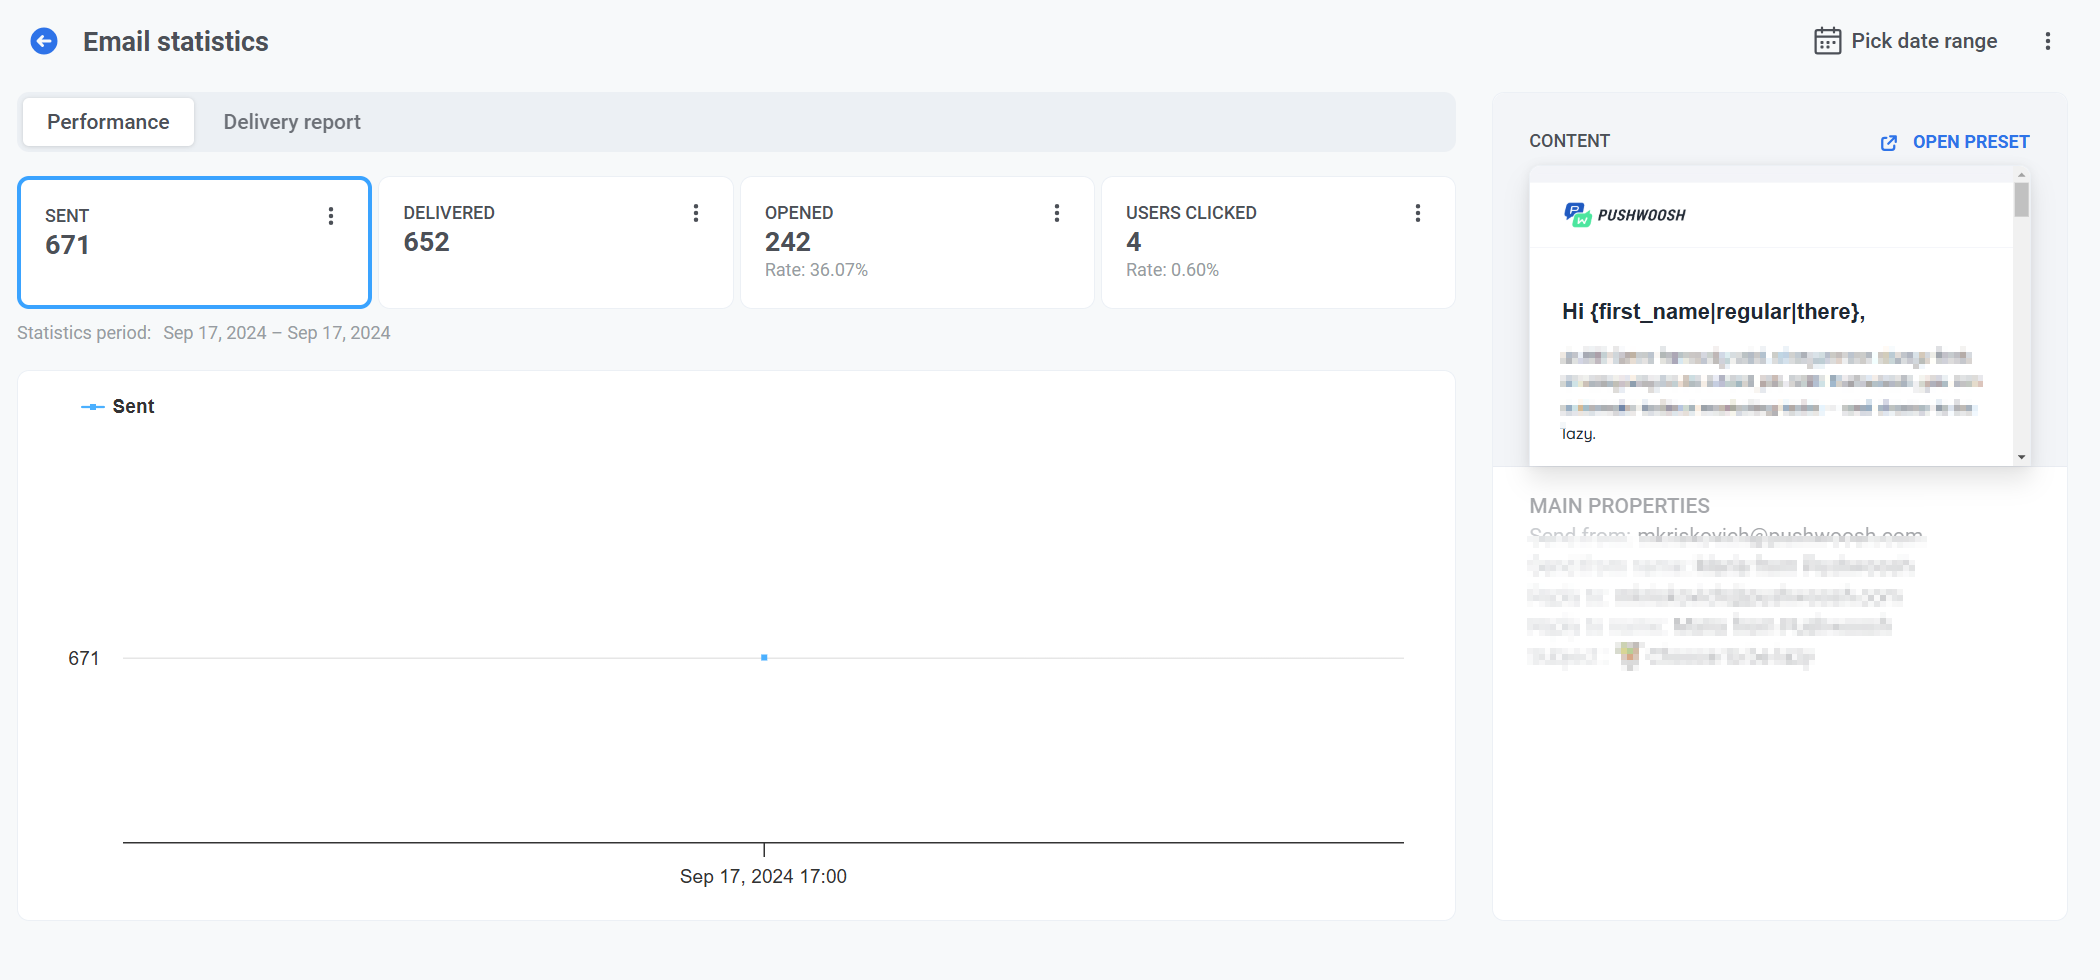Open the DELIVERED card three-dot menu
Screen dimensions: 2100x980
point(696,213)
